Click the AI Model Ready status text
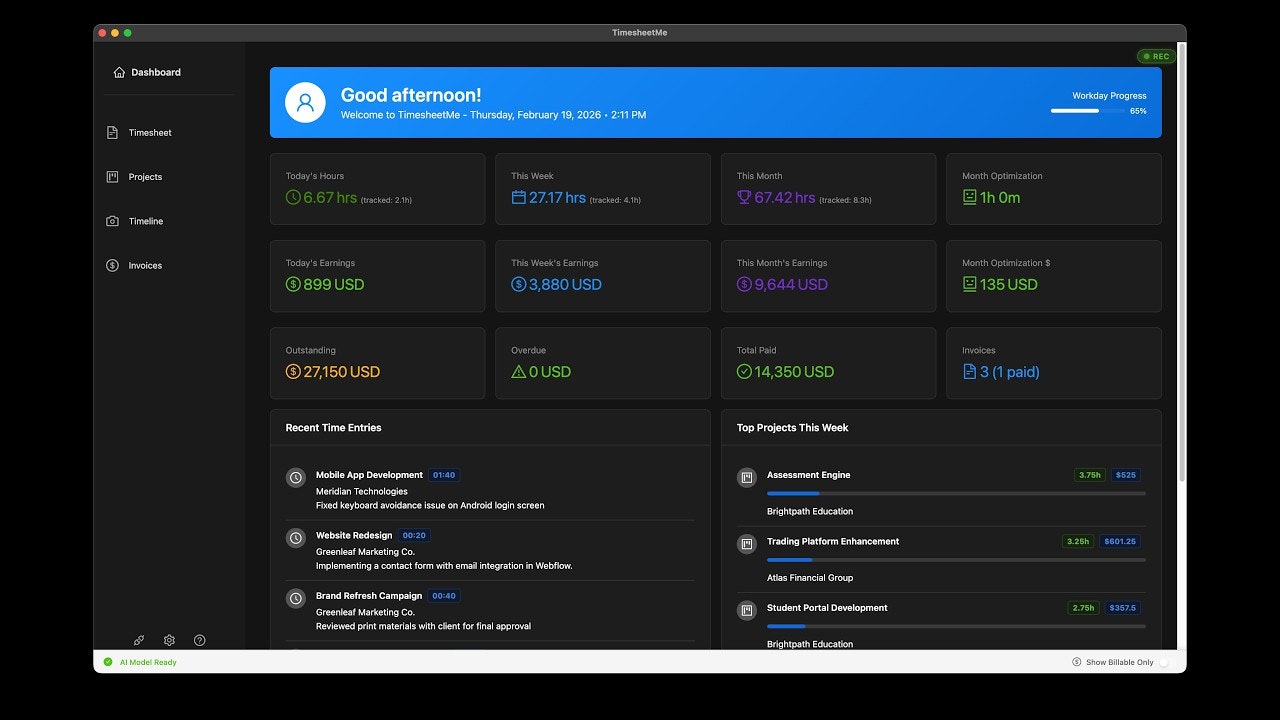The height and width of the screenshot is (720, 1280). pyautogui.click(x=148, y=662)
